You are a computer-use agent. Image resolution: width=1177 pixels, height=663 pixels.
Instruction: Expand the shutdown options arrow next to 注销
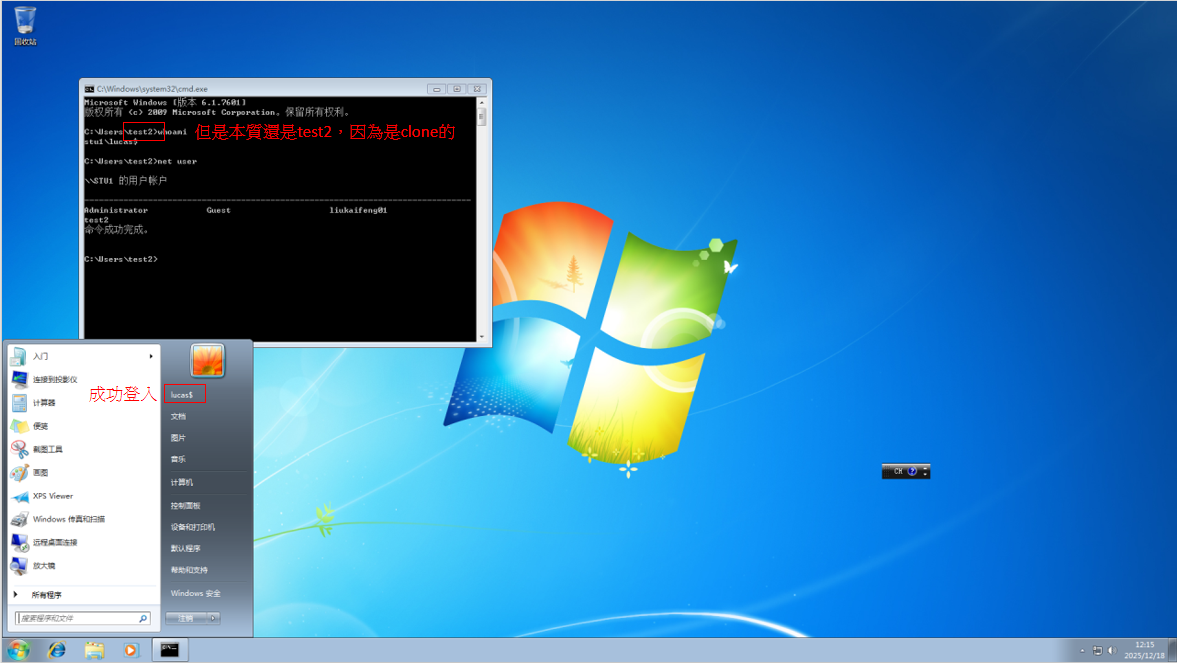pos(213,618)
